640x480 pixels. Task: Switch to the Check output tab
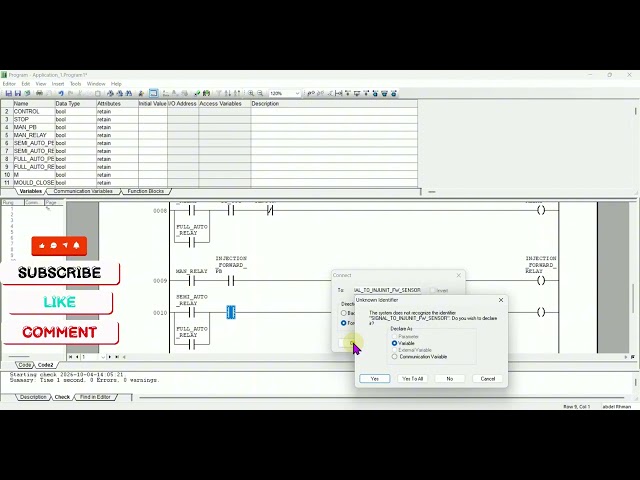pyautogui.click(x=62, y=397)
